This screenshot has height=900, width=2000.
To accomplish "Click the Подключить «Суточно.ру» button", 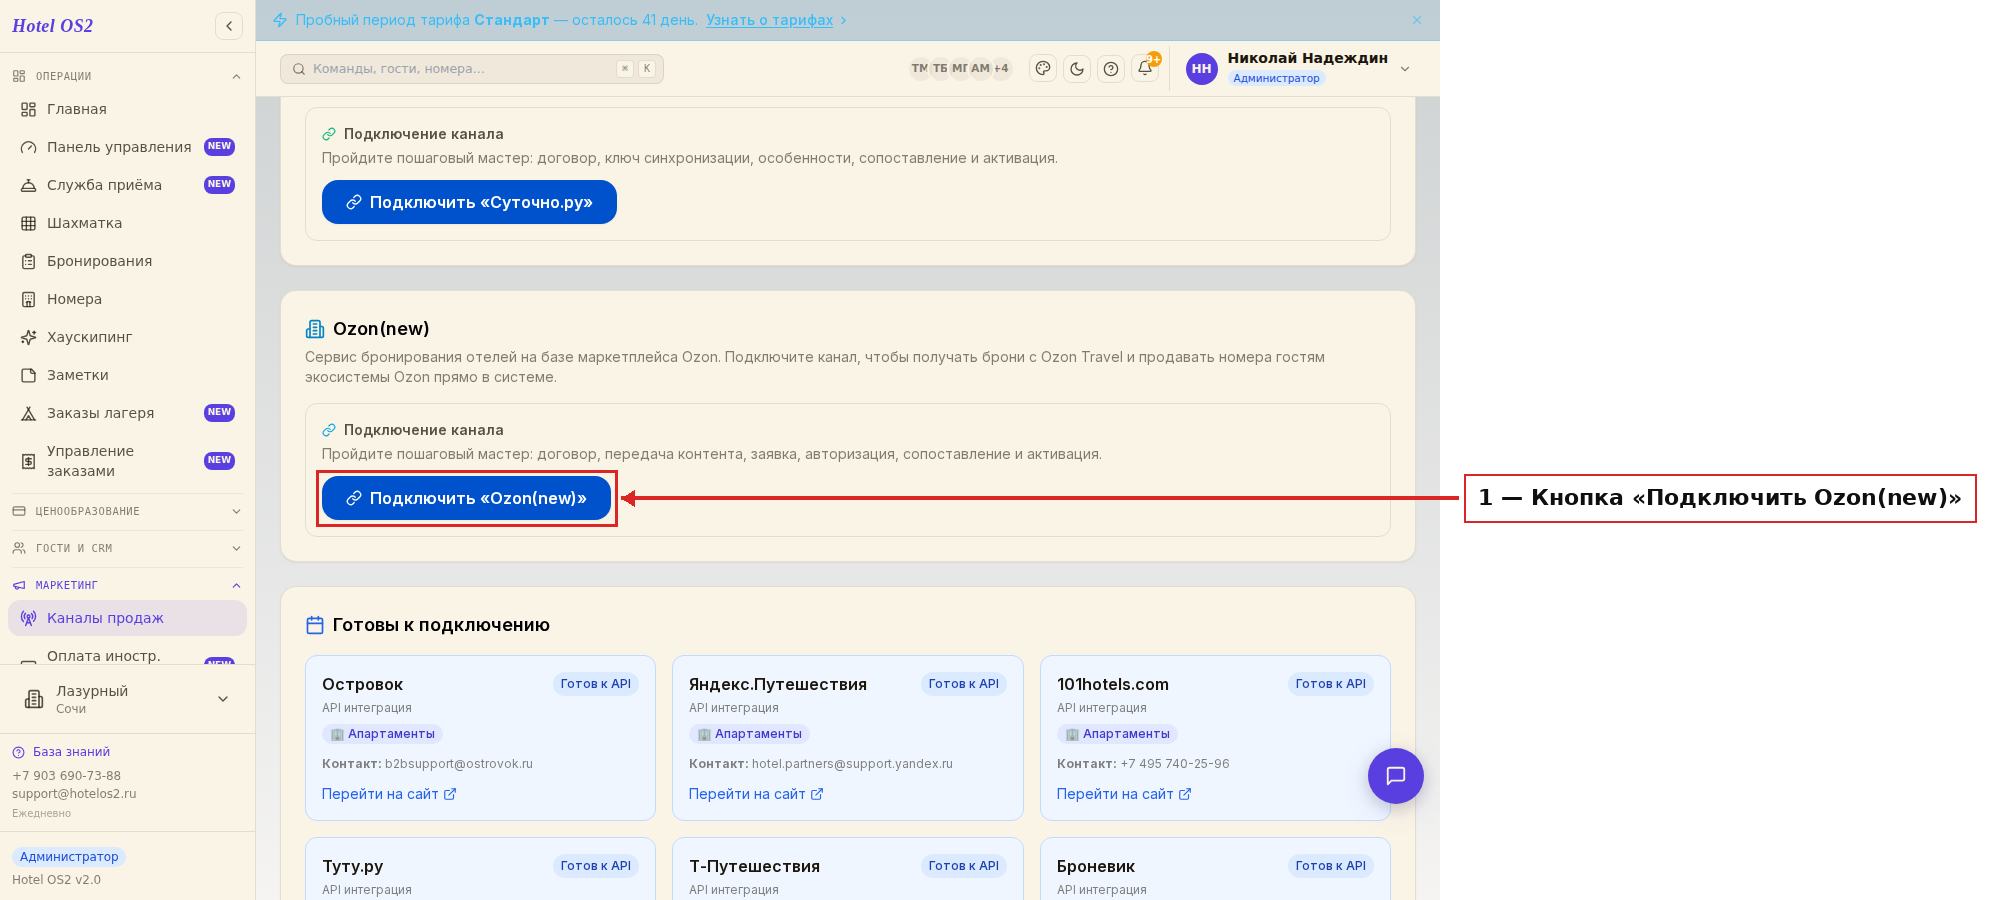I will click(469, 202).
